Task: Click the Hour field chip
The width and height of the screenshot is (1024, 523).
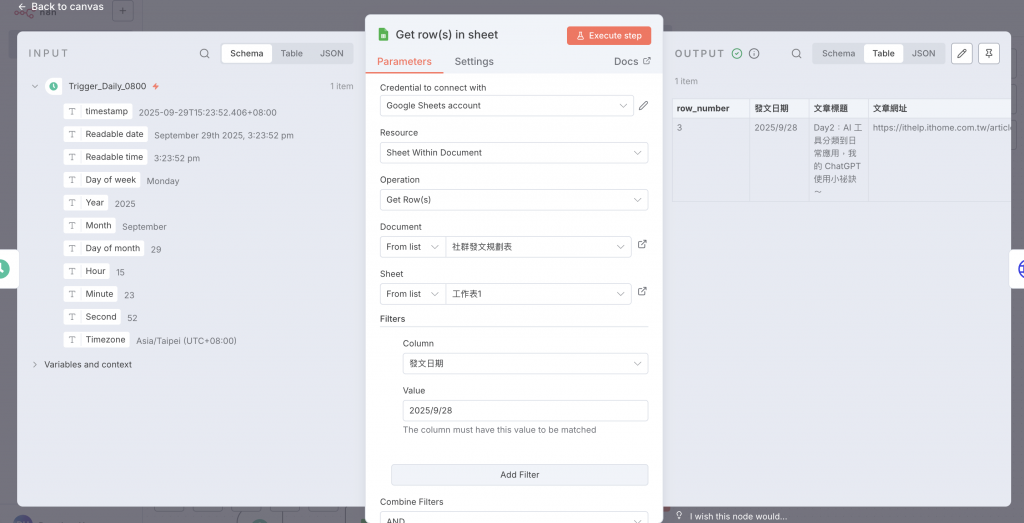Action: (x=87, y=271)
